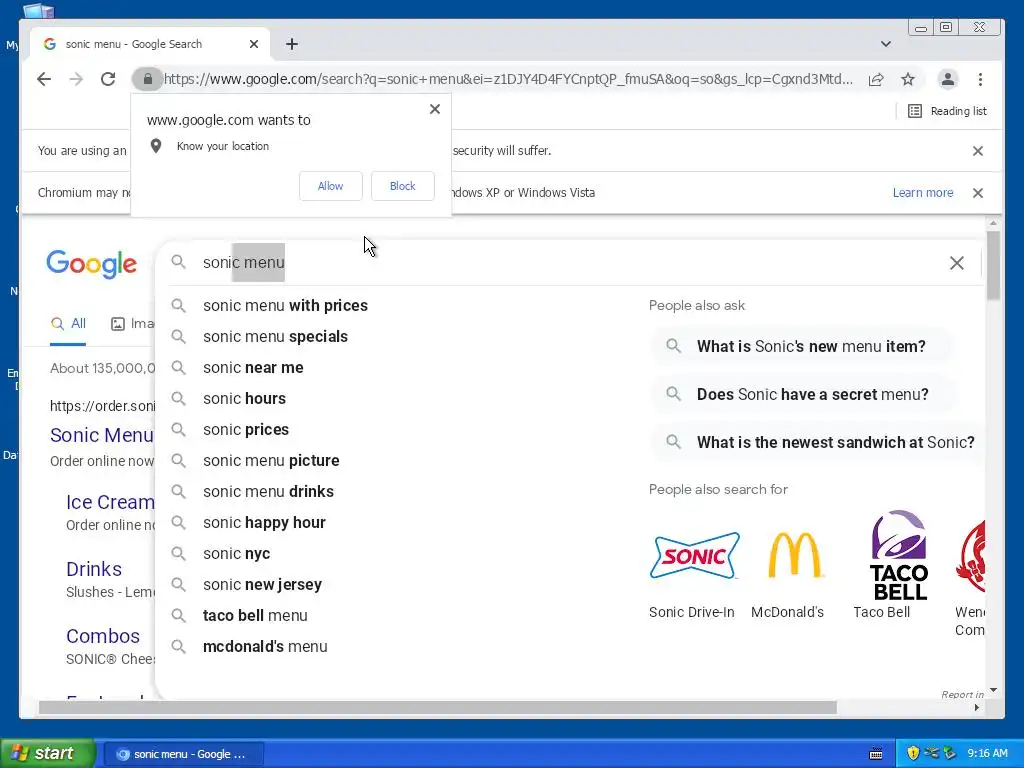Share this page using the share icon

(876, 79)
